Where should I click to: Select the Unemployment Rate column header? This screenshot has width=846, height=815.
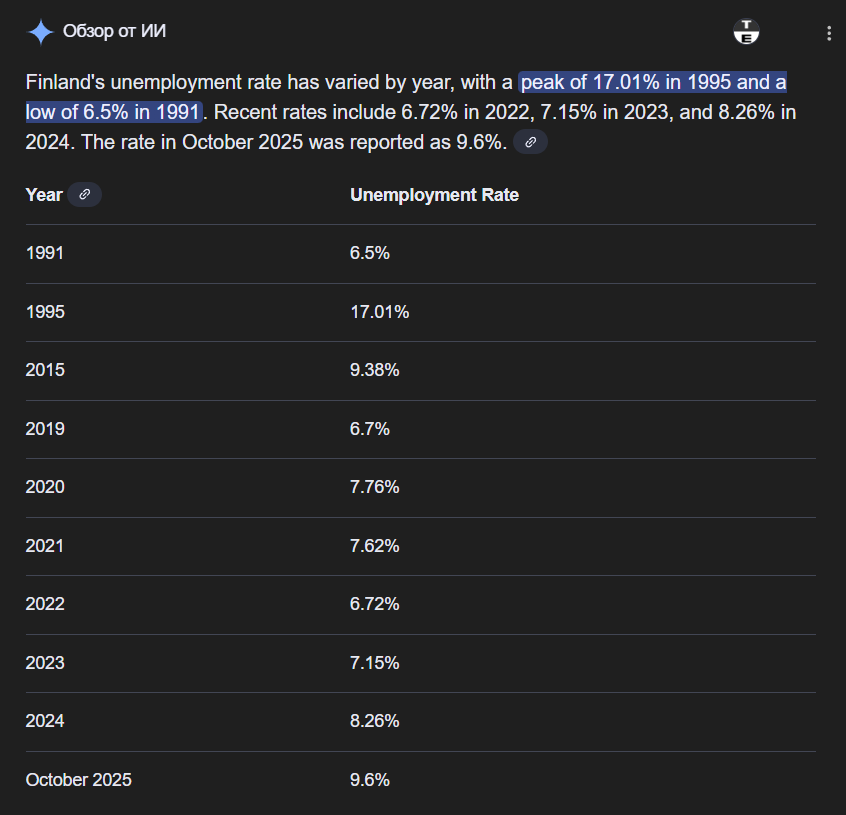pos(434,195)
